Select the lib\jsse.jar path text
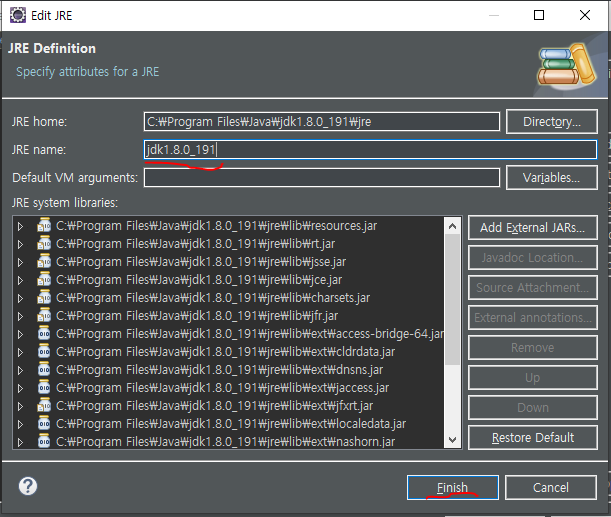611x517 pixels. point(201,262)
